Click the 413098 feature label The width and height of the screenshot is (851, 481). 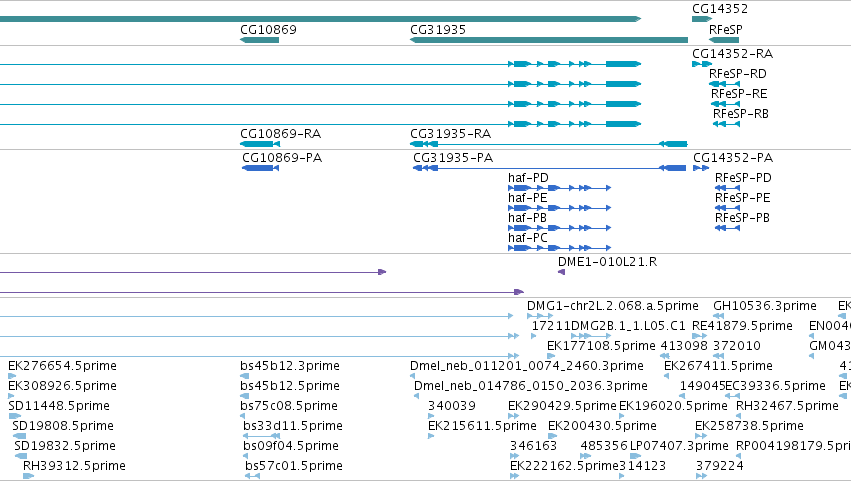[x=684, y=346]
